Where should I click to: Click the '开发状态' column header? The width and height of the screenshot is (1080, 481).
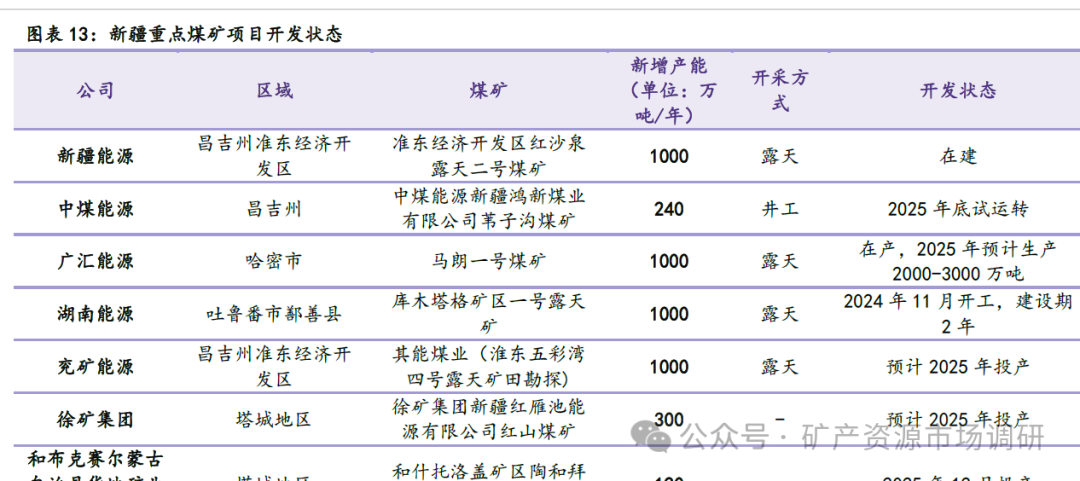click(958, 90)
